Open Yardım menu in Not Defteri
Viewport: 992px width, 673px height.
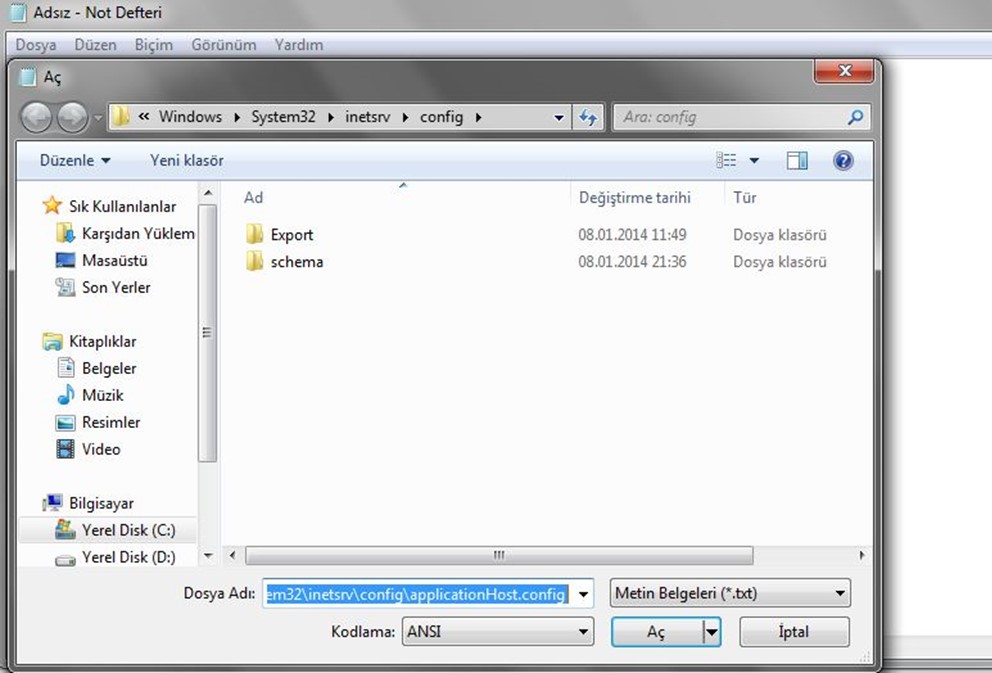(299, 45)
